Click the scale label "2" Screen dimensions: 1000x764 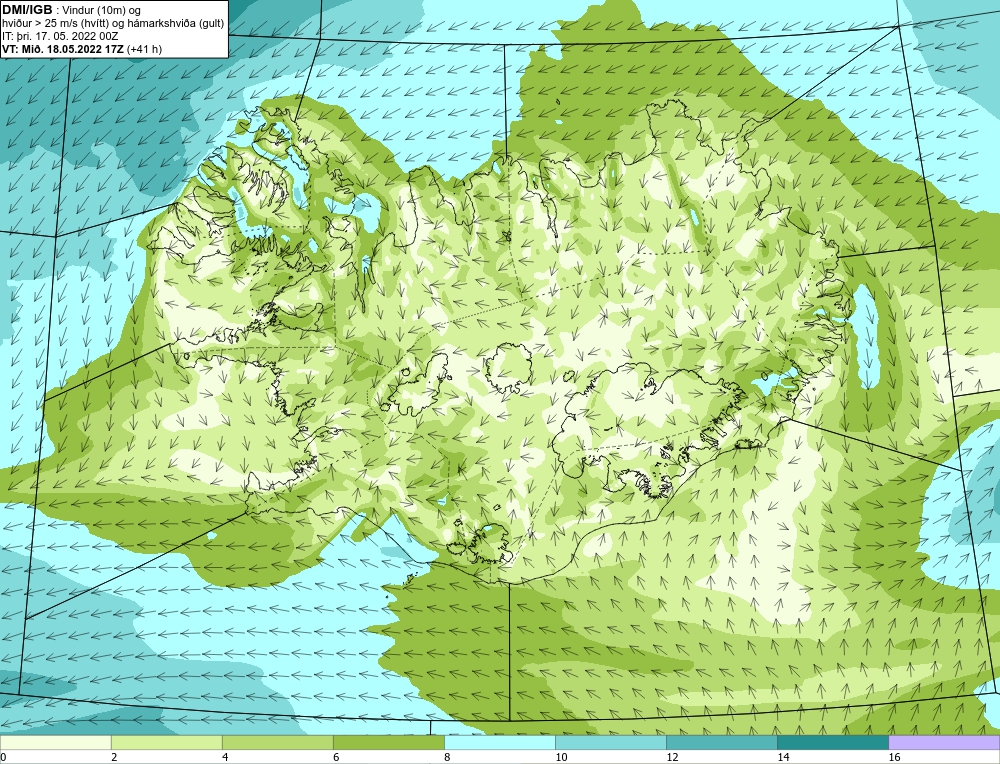pyautogui.click(x=114, y=757)
